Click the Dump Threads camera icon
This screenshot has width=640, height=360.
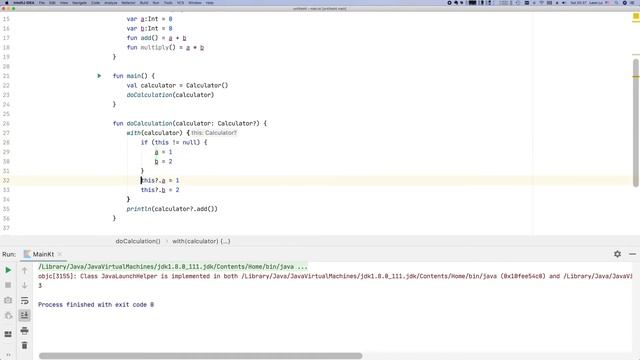coord(8,300)
